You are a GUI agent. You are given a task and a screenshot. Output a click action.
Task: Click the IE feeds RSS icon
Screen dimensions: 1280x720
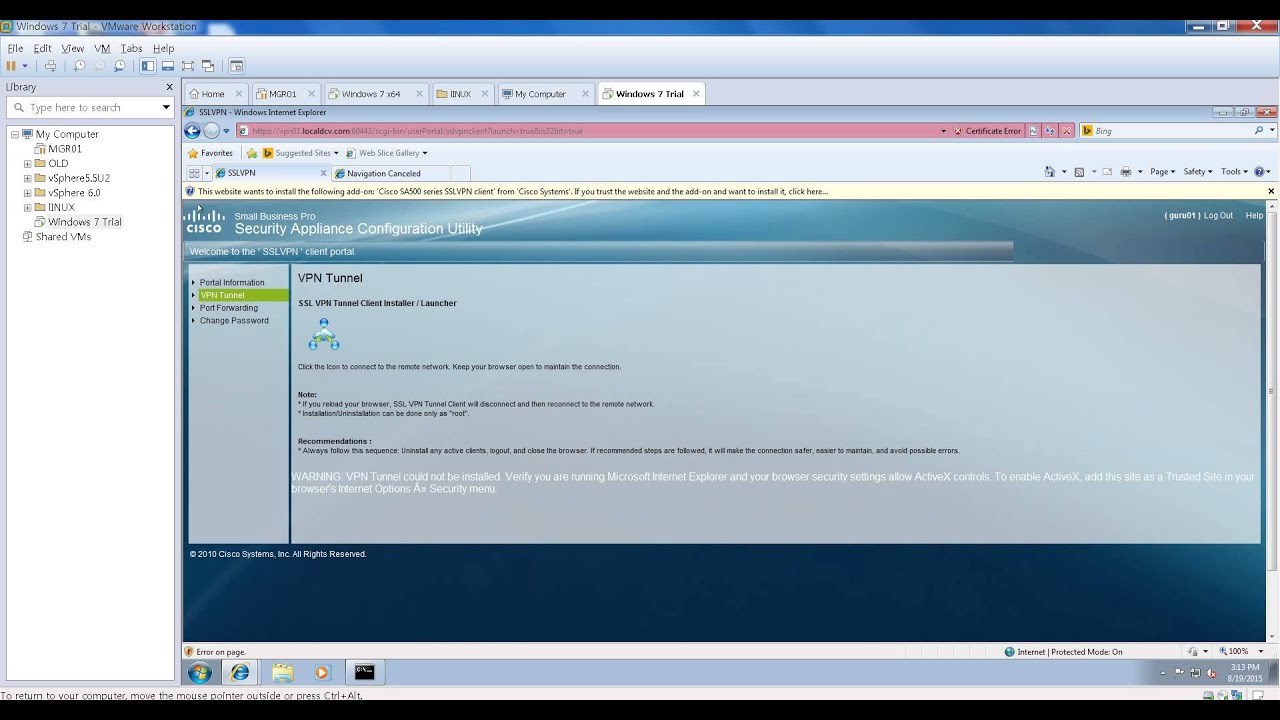point(1079,172)
